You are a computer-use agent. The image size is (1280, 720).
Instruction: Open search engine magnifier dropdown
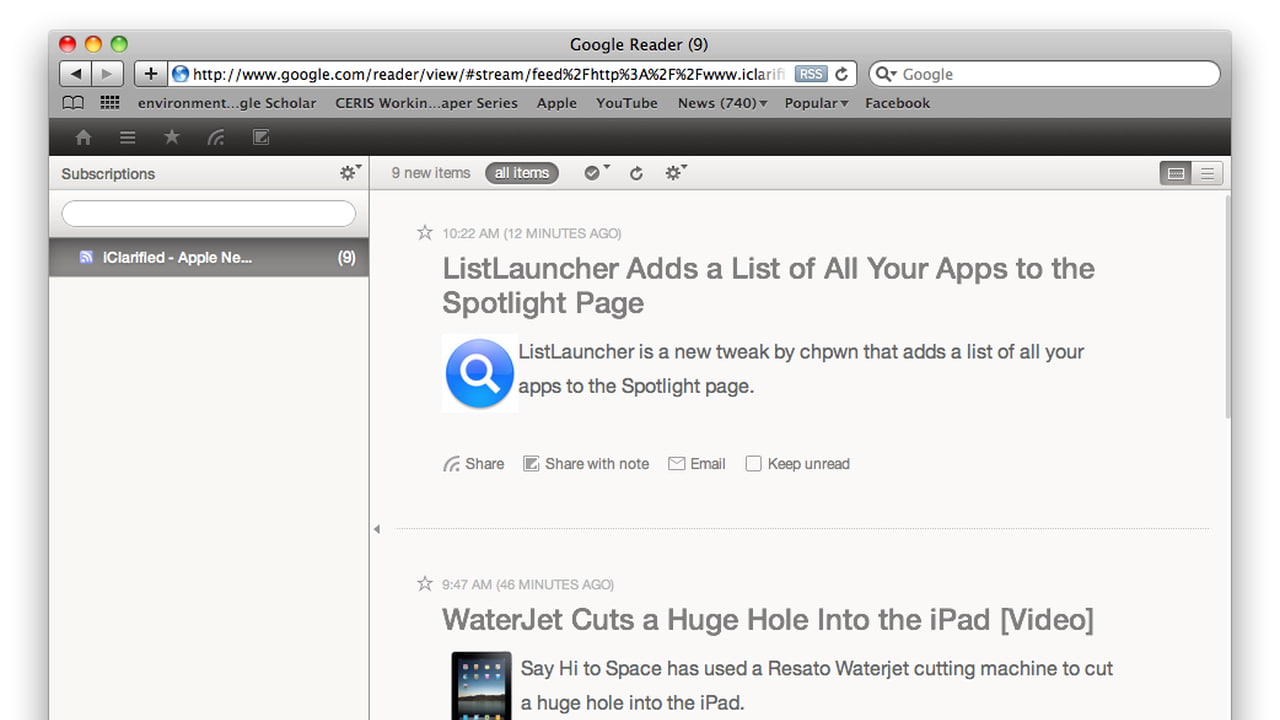pos(886,74)
